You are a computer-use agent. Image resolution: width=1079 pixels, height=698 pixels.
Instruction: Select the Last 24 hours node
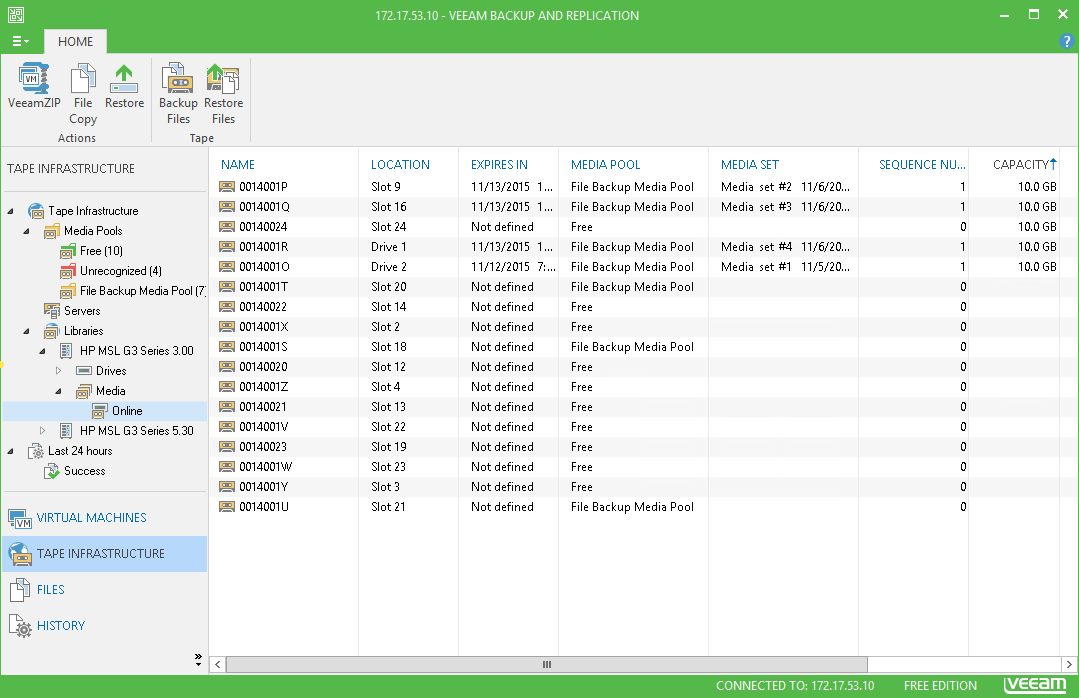80,450
